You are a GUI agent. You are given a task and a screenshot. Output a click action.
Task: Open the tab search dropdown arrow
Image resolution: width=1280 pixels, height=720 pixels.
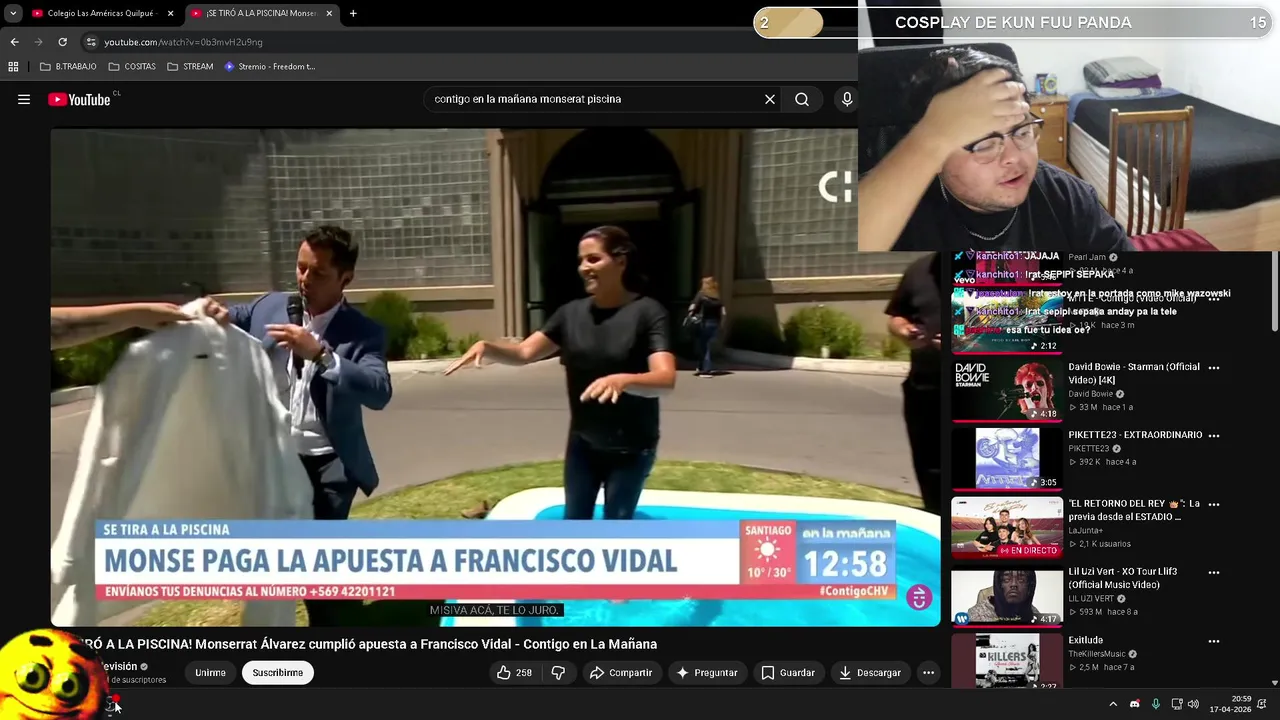click(x=13, y=13)
